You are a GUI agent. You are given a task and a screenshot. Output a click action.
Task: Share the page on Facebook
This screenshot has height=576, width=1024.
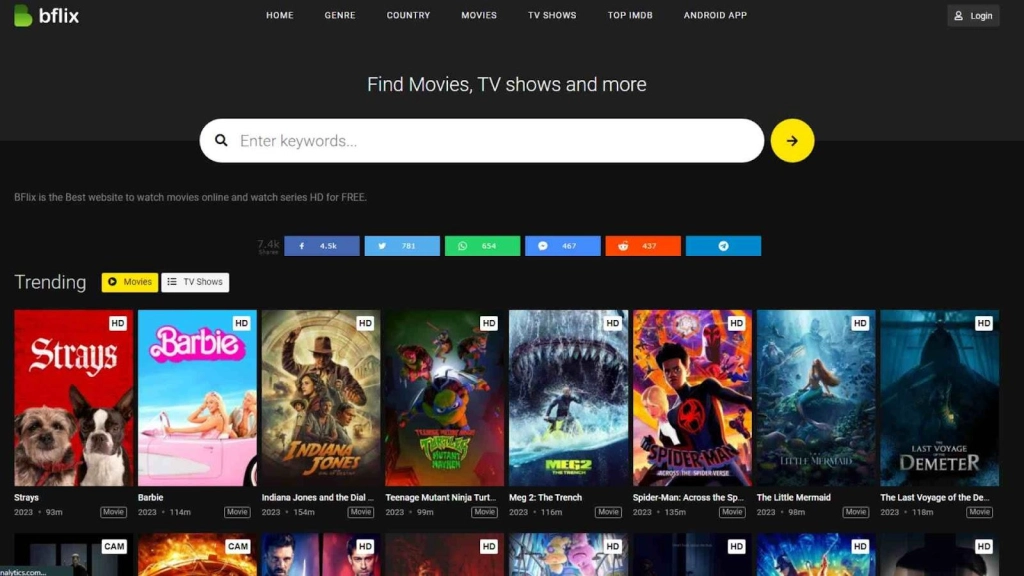point(321,245)
